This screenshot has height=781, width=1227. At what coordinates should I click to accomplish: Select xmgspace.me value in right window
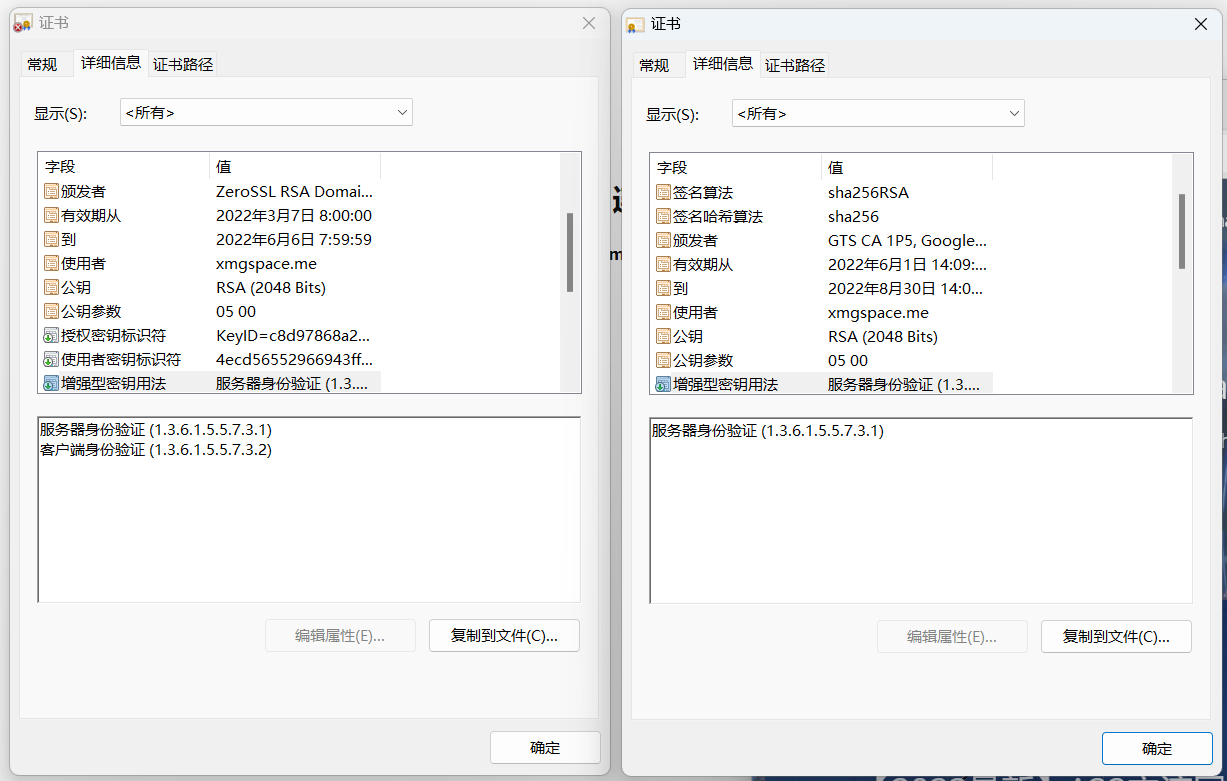coord(878,312)
